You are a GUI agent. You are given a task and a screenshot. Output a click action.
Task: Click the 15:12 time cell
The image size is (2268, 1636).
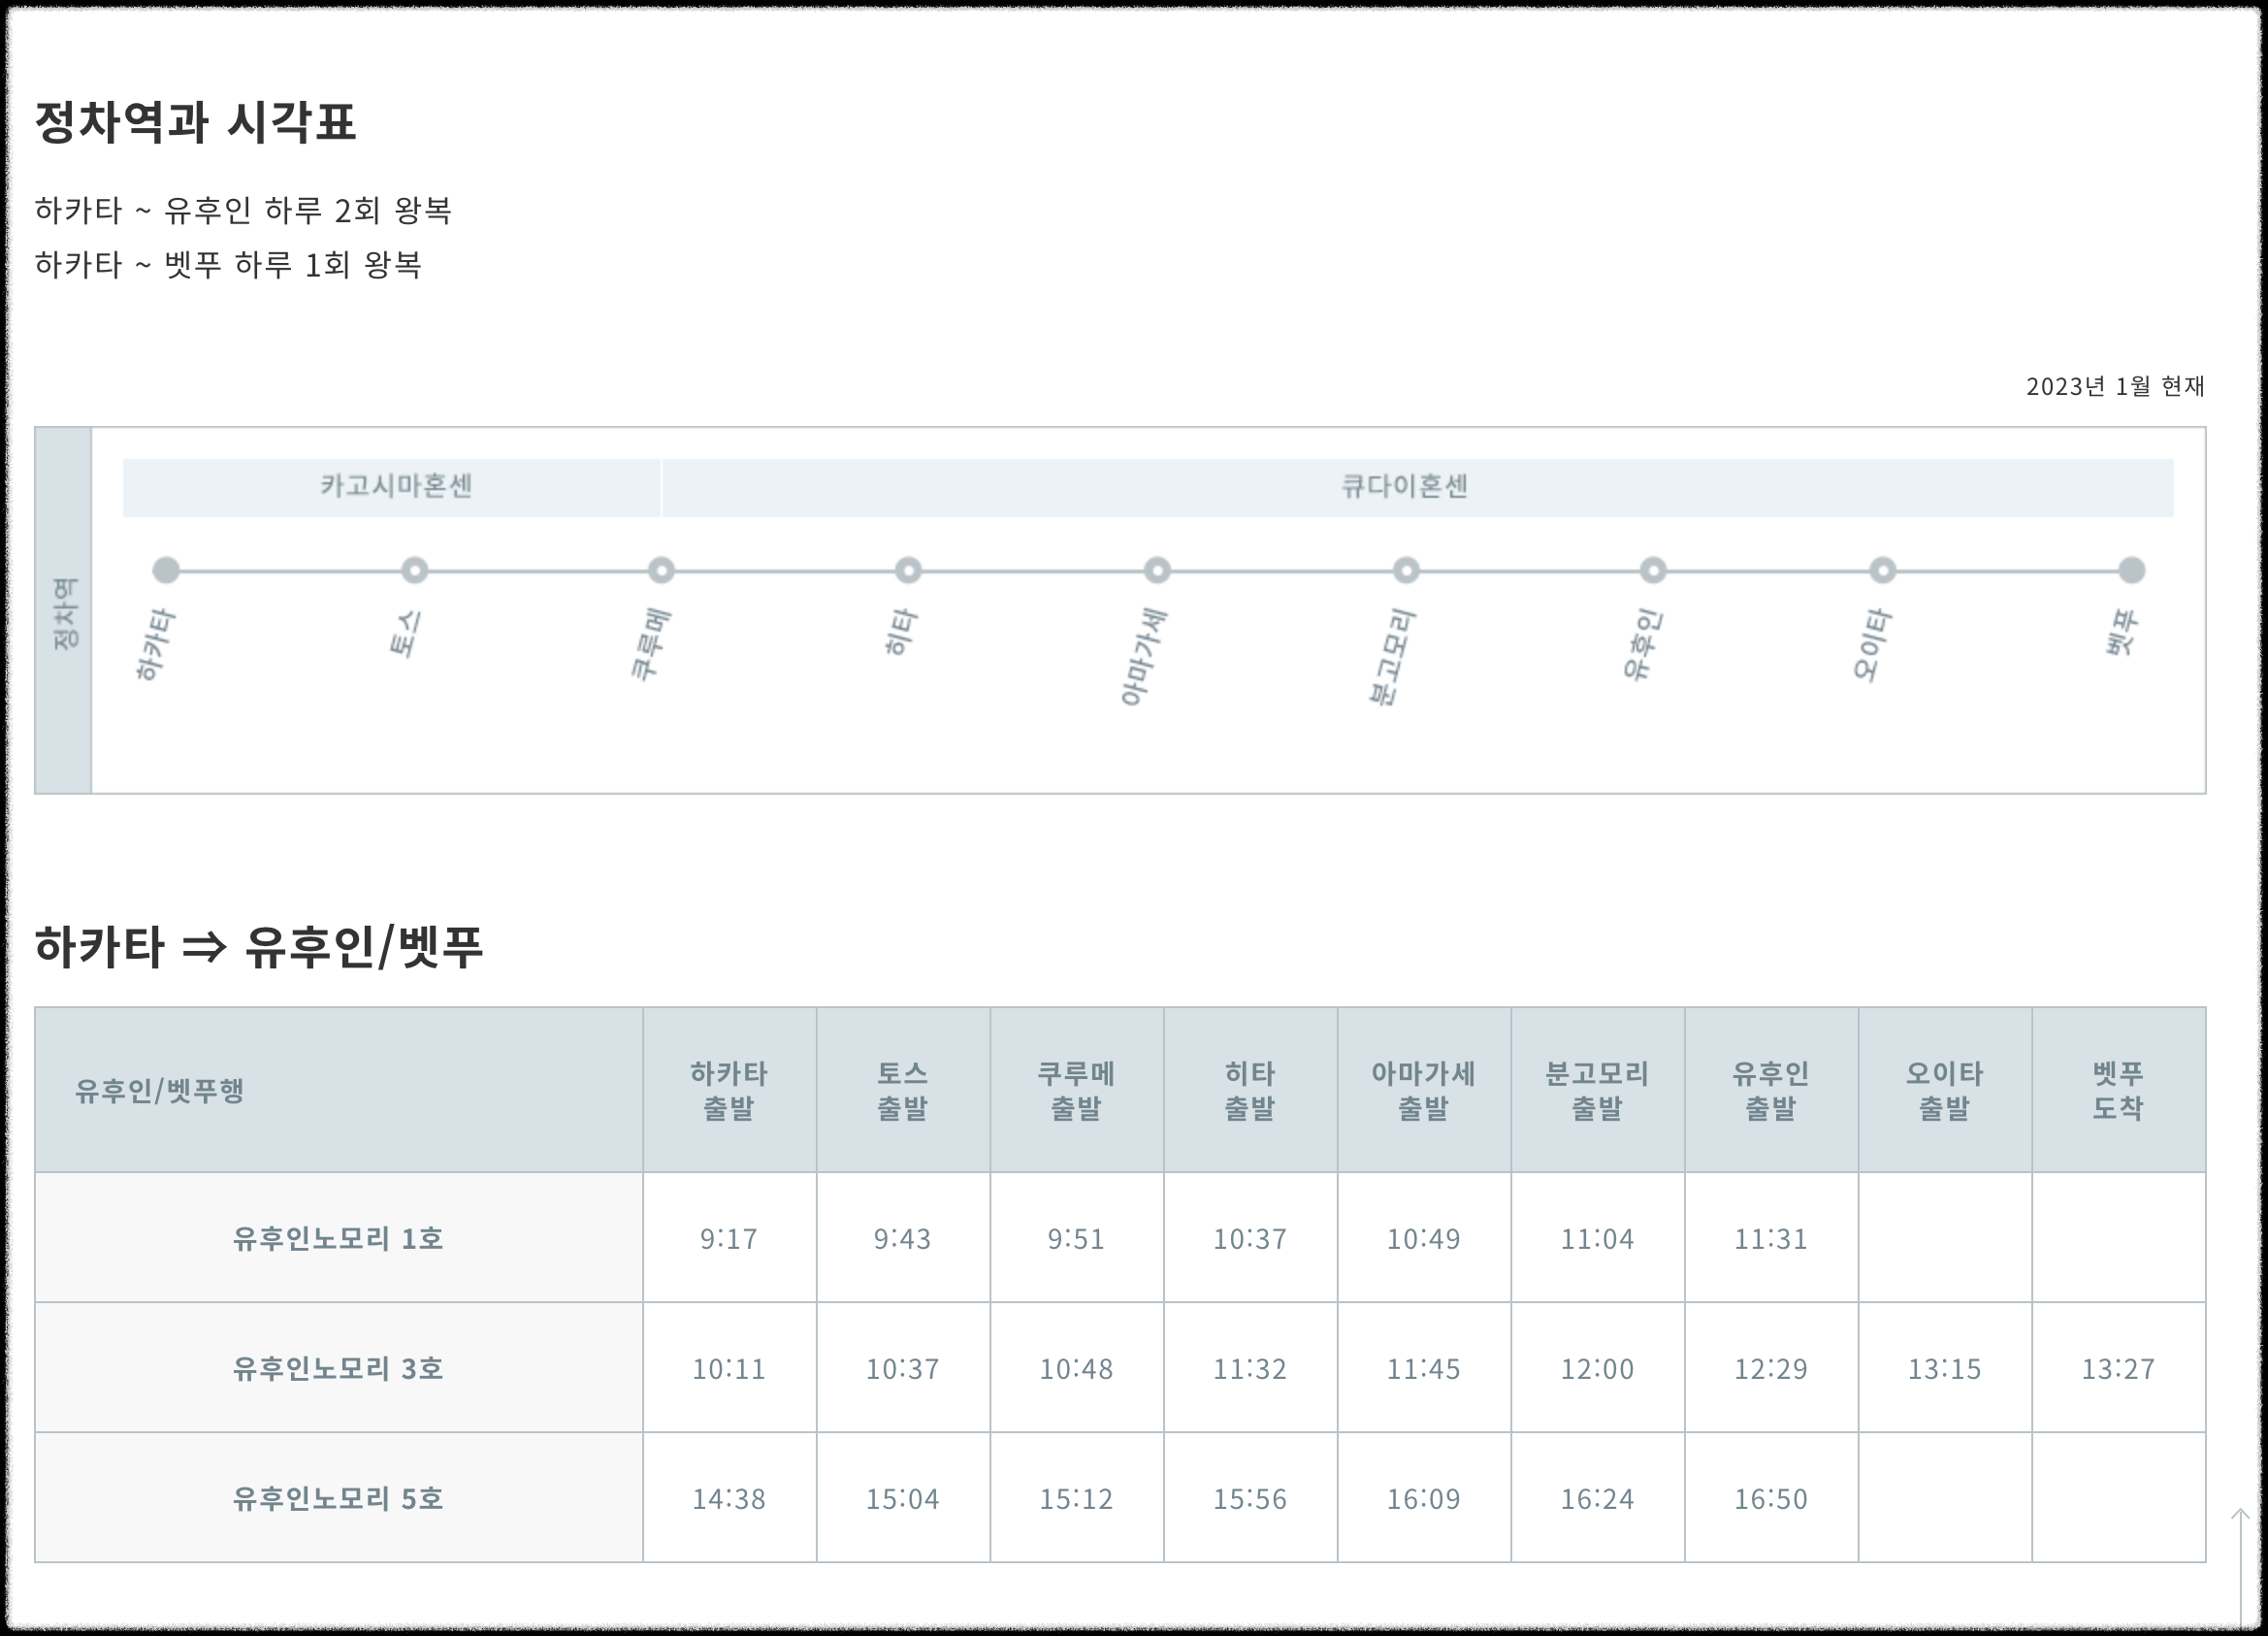(x=1077, y=1498)
